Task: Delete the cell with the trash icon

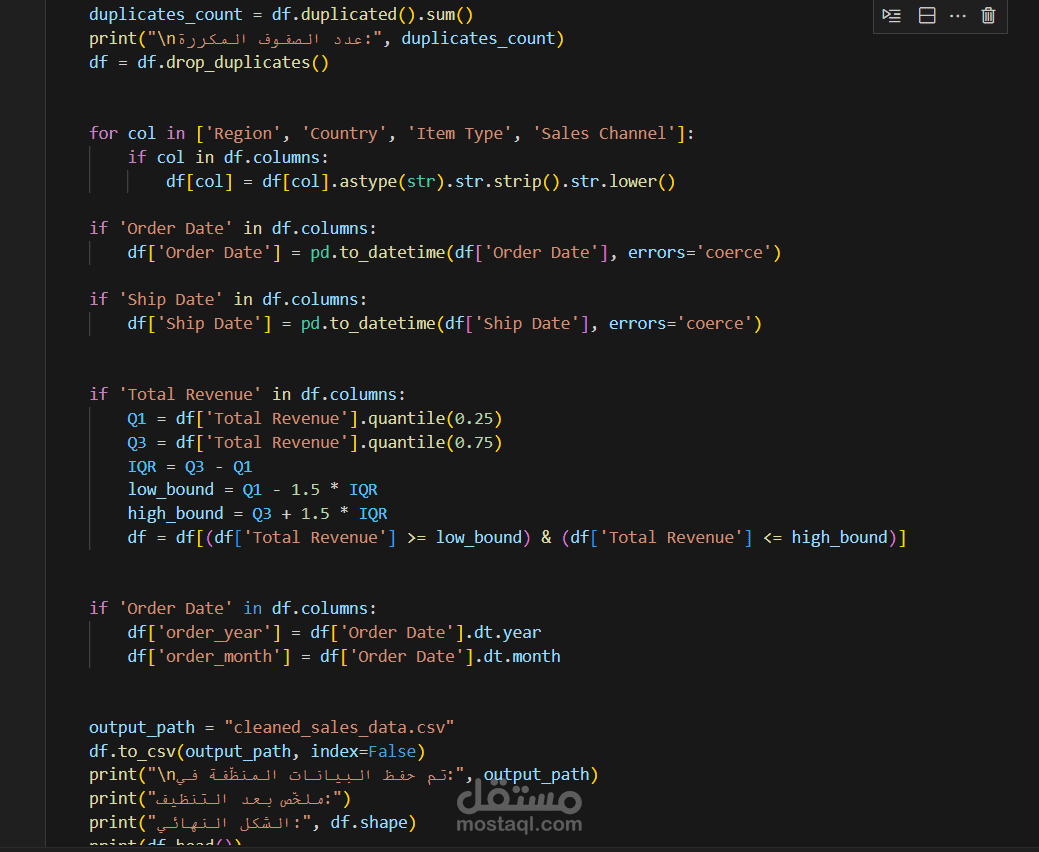Action: point(989,15)
